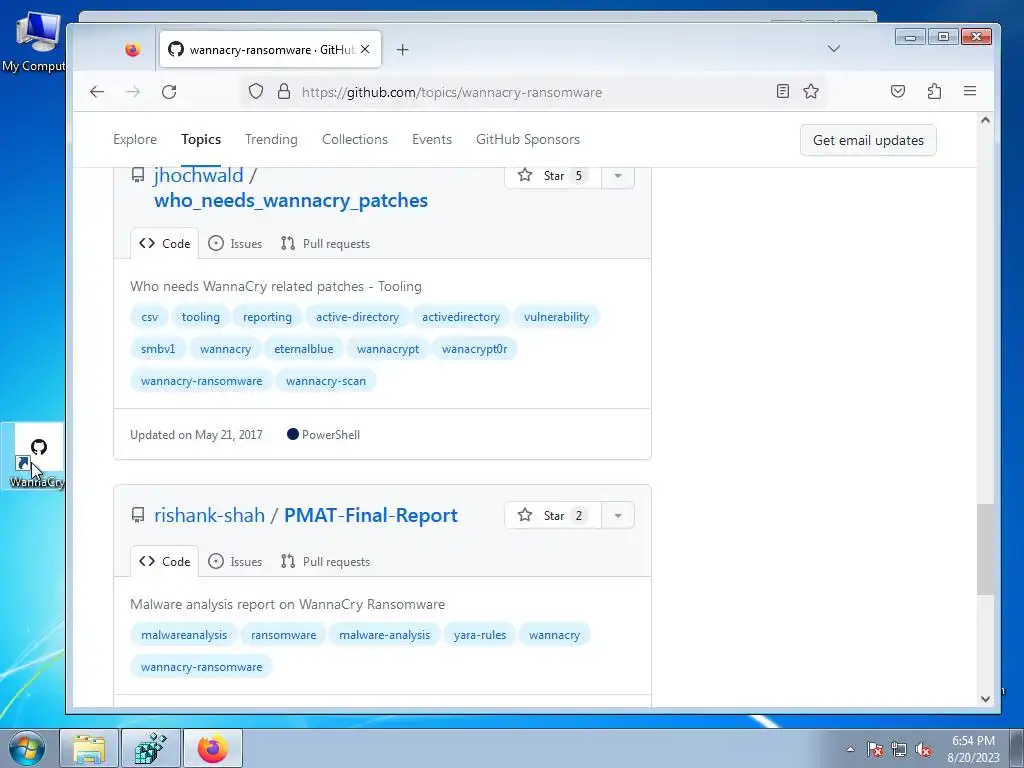This screenshot has height=768, width=1024.
Task: Go back to the previous page
Action: 97,92
